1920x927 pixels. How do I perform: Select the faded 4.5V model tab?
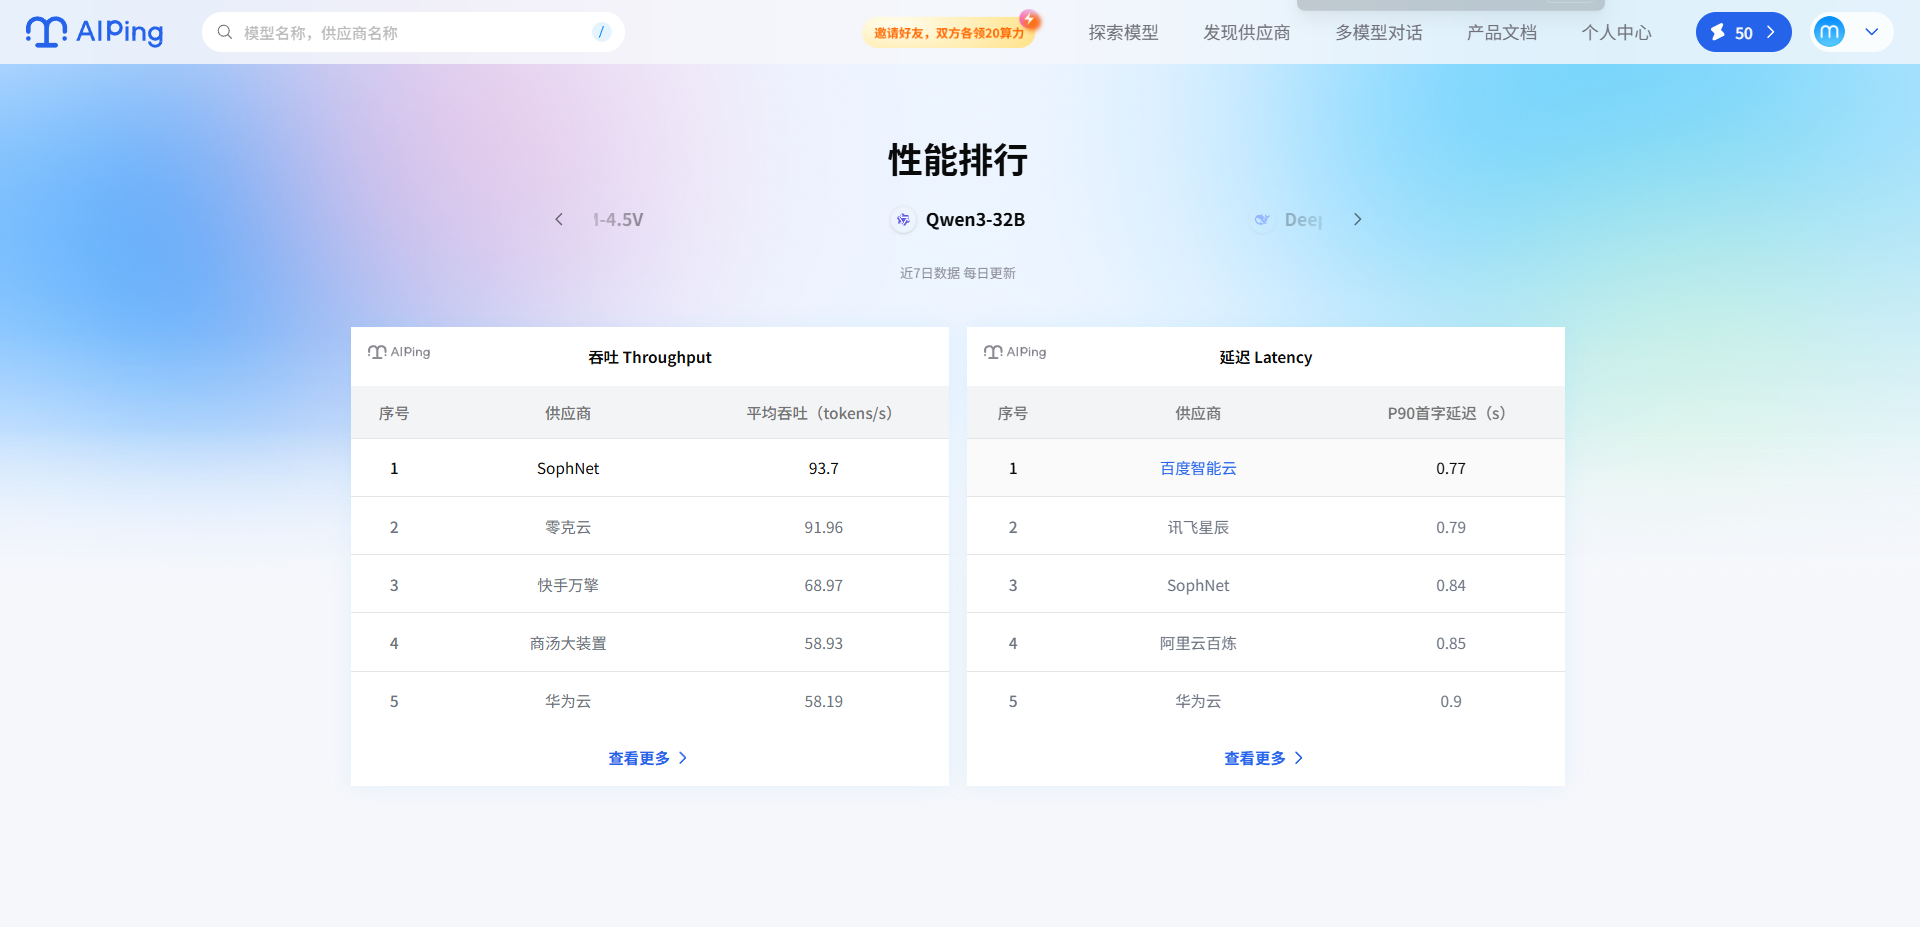(x=618, y=219)
